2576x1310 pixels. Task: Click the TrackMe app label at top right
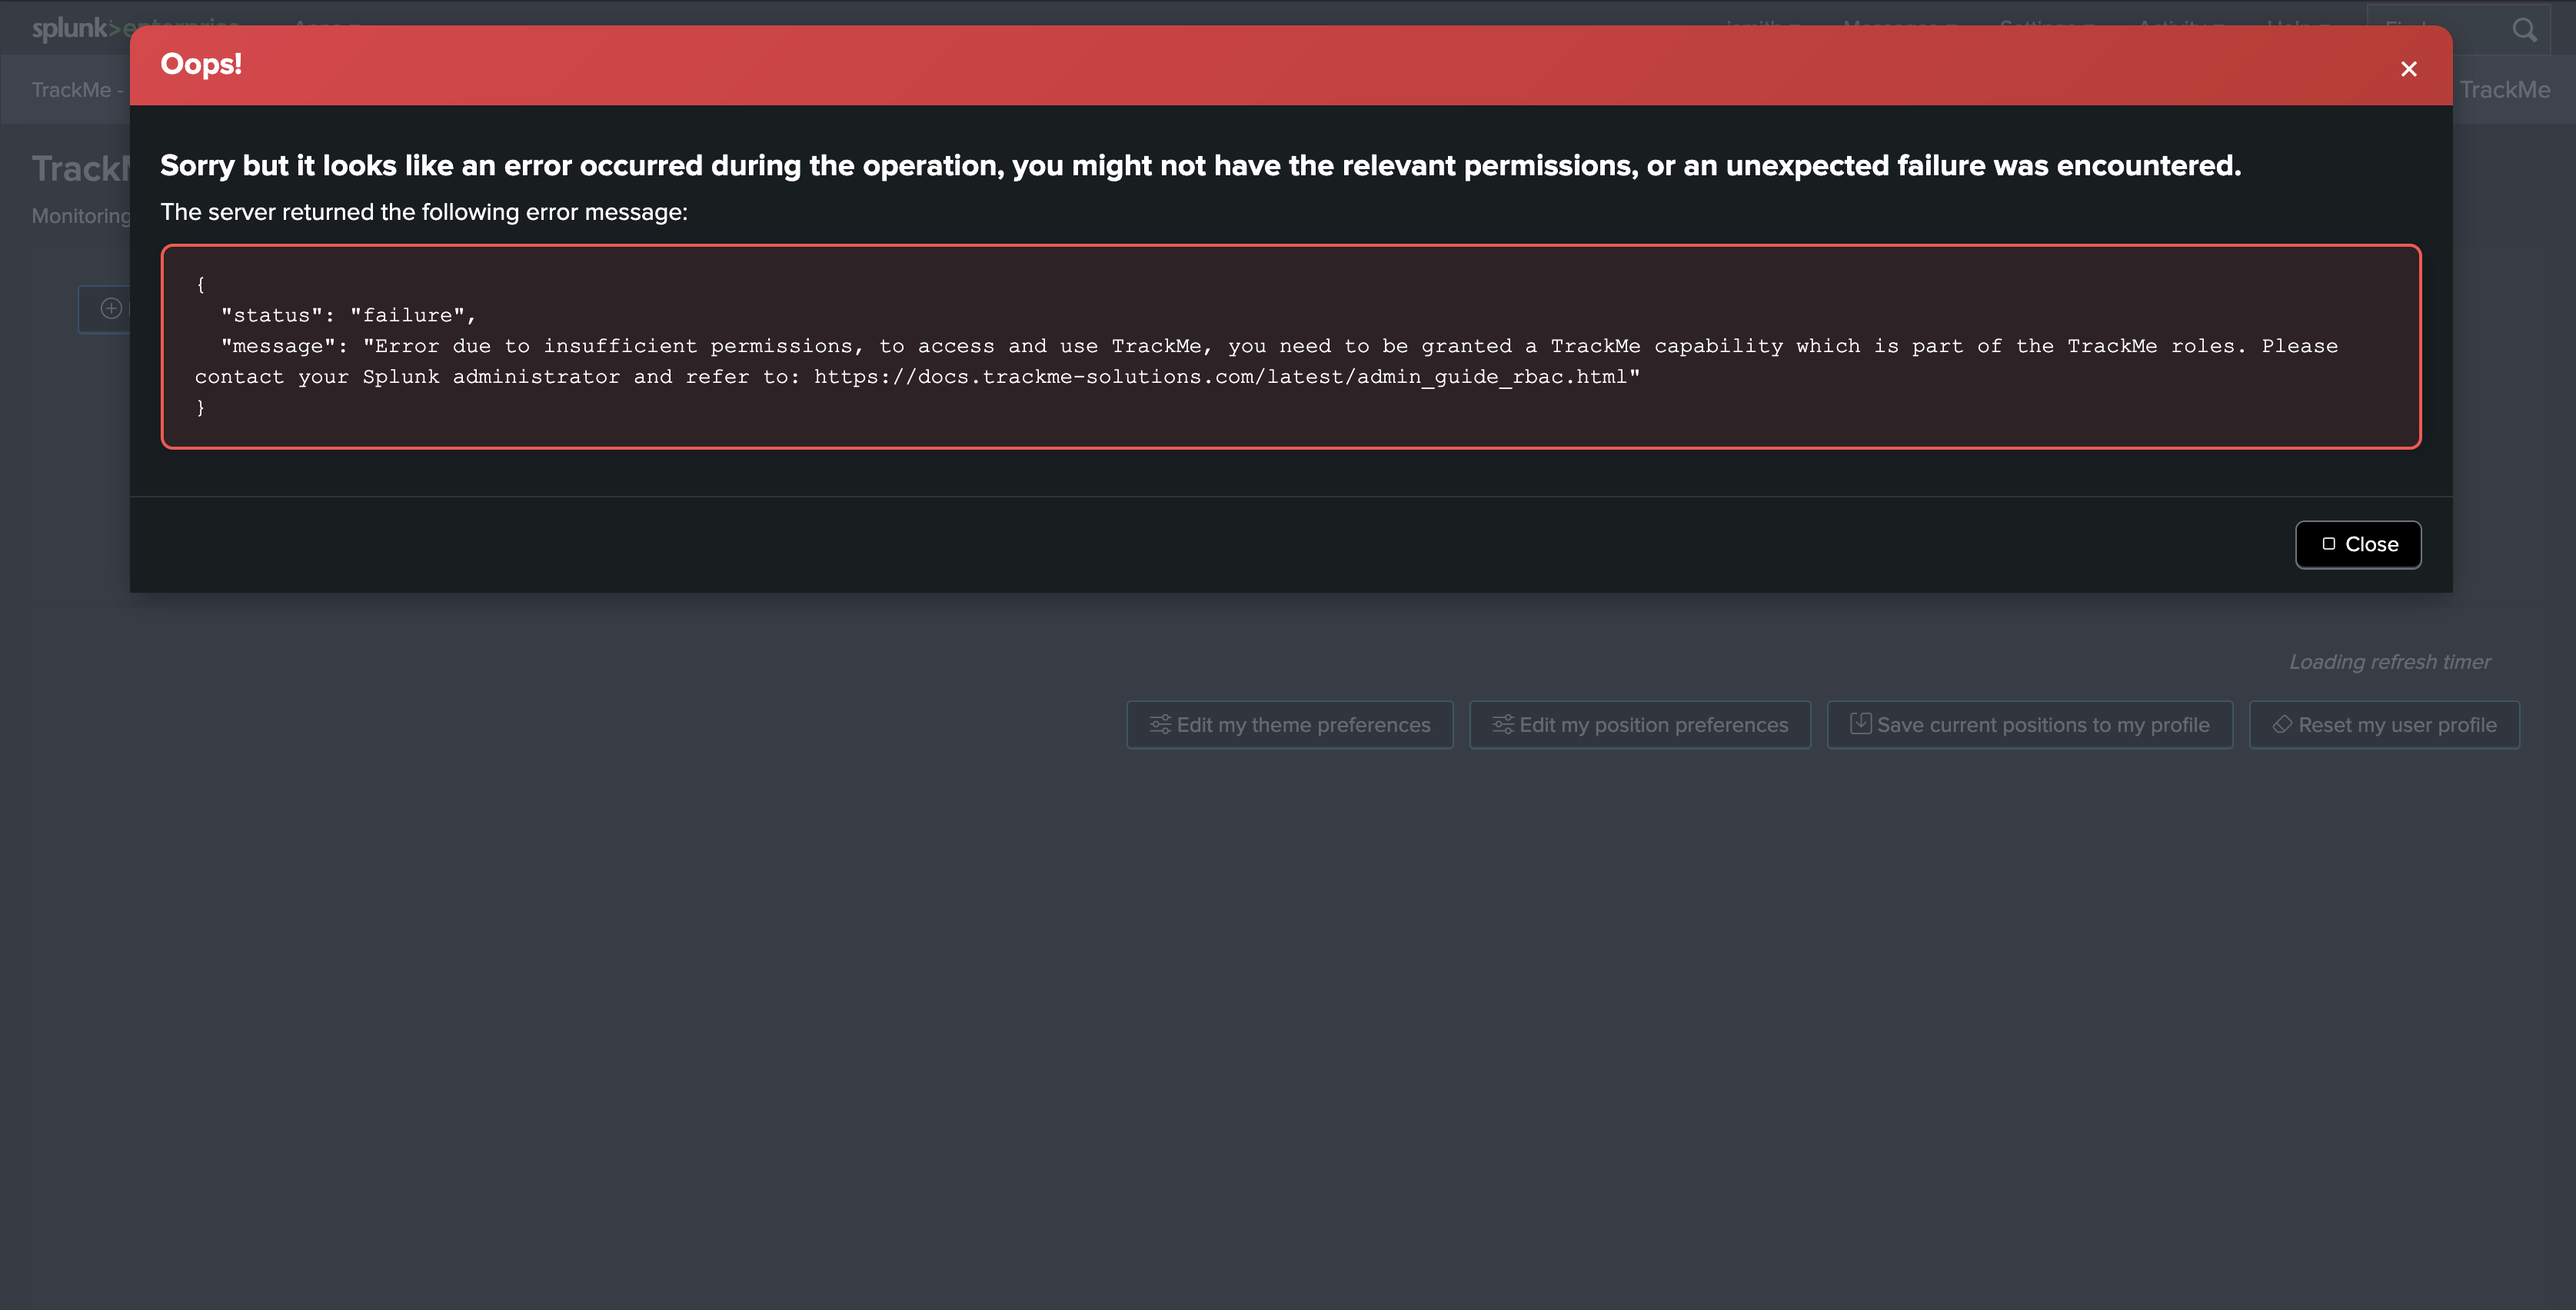pyautogui.click(x=2504, y=90)
